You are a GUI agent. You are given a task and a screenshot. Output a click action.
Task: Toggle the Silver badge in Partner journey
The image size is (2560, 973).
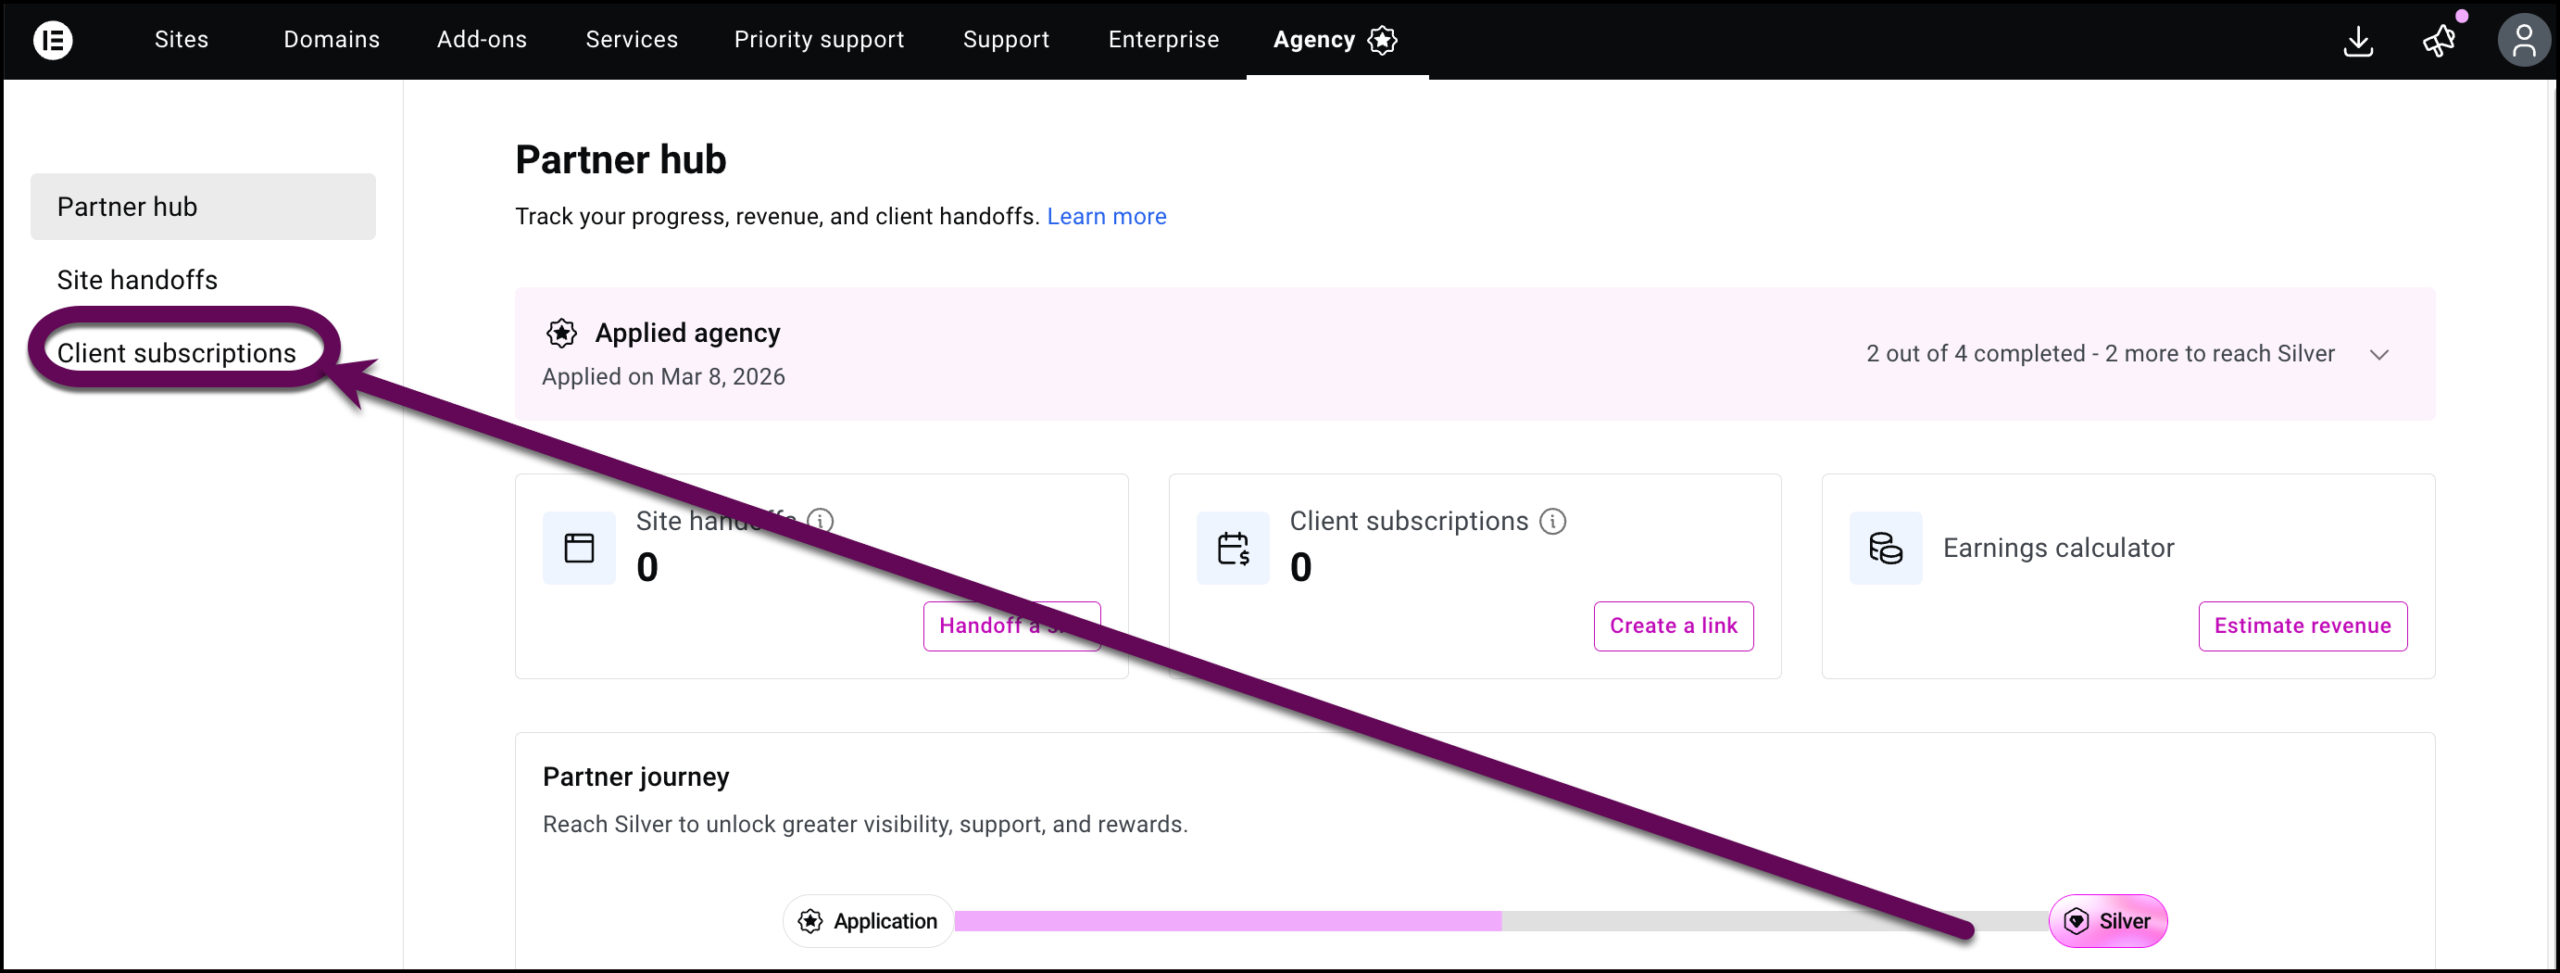tap(2108, 921)
